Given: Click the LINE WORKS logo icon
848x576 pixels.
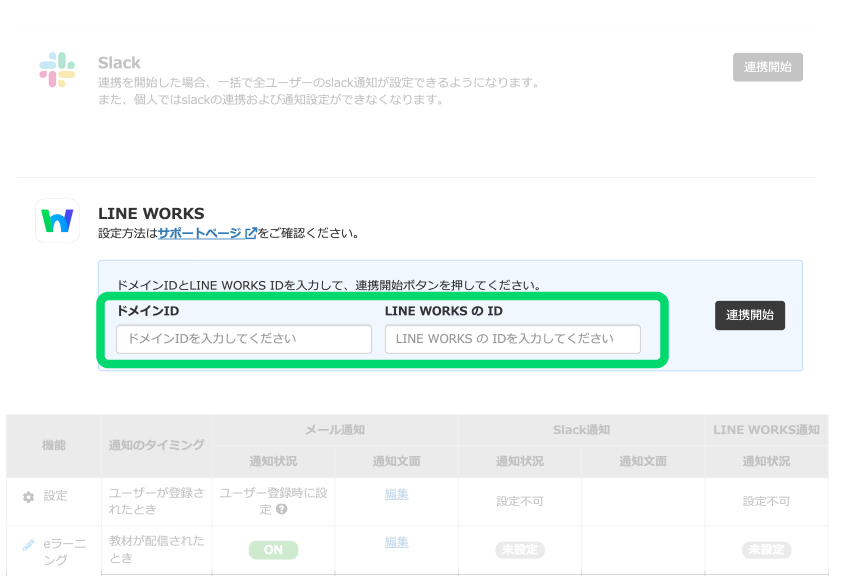Looking at the screenshot, I should 57,220.
